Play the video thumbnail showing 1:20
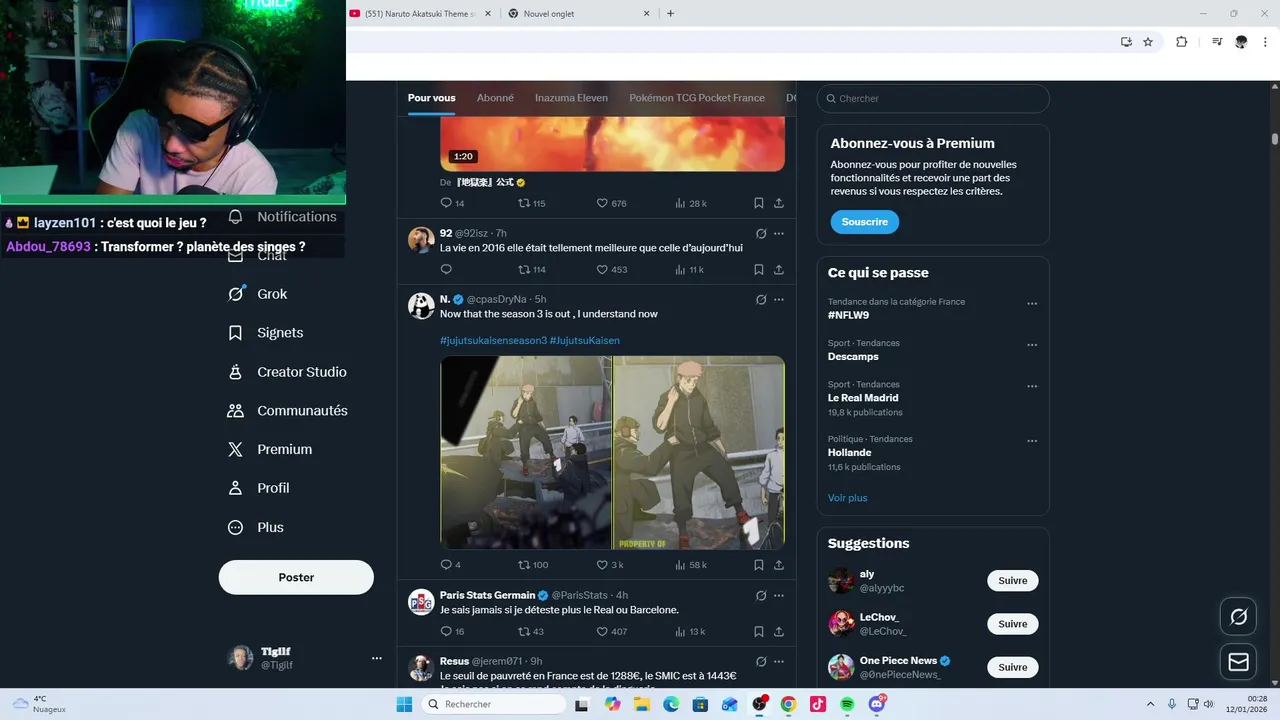The image size is (1280, 720). pyautogui.click(x=612, y=144)
